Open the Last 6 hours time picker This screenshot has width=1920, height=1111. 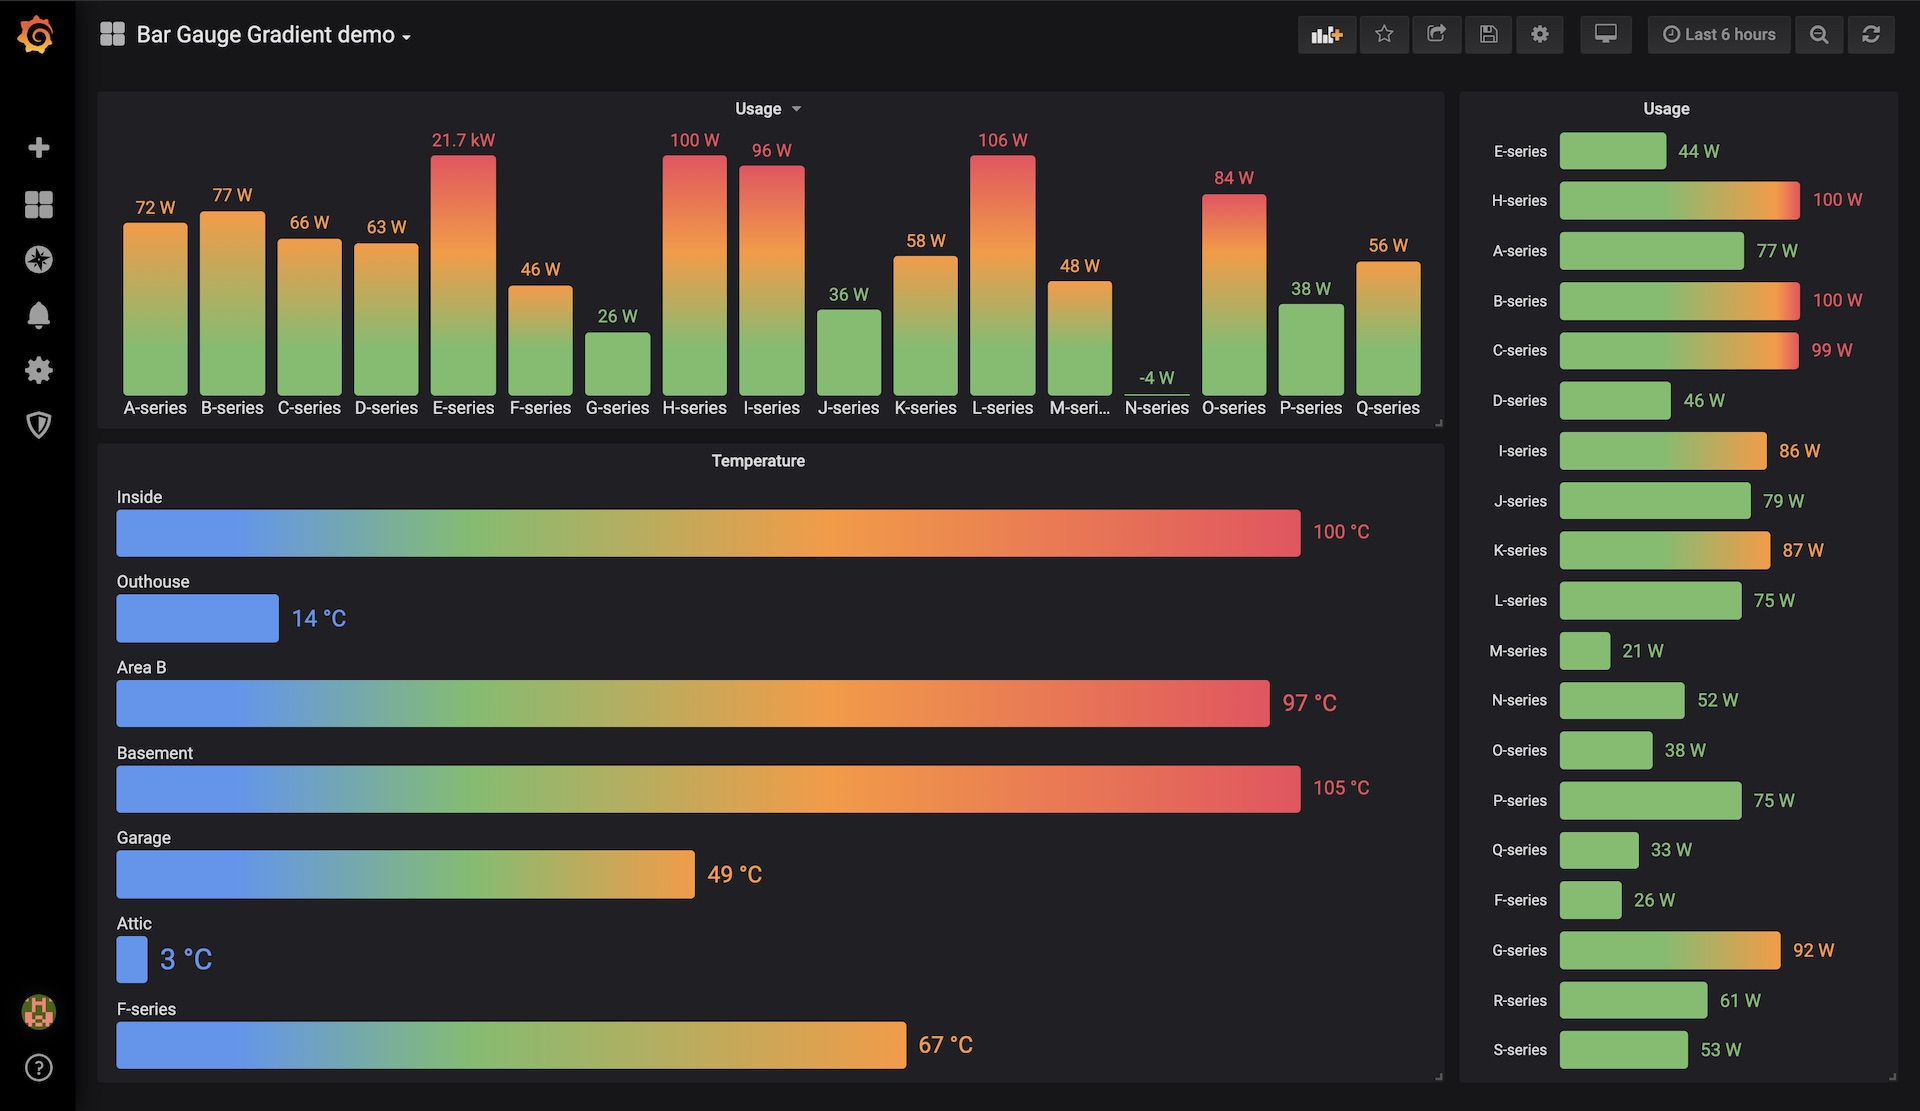[1719, 35]
